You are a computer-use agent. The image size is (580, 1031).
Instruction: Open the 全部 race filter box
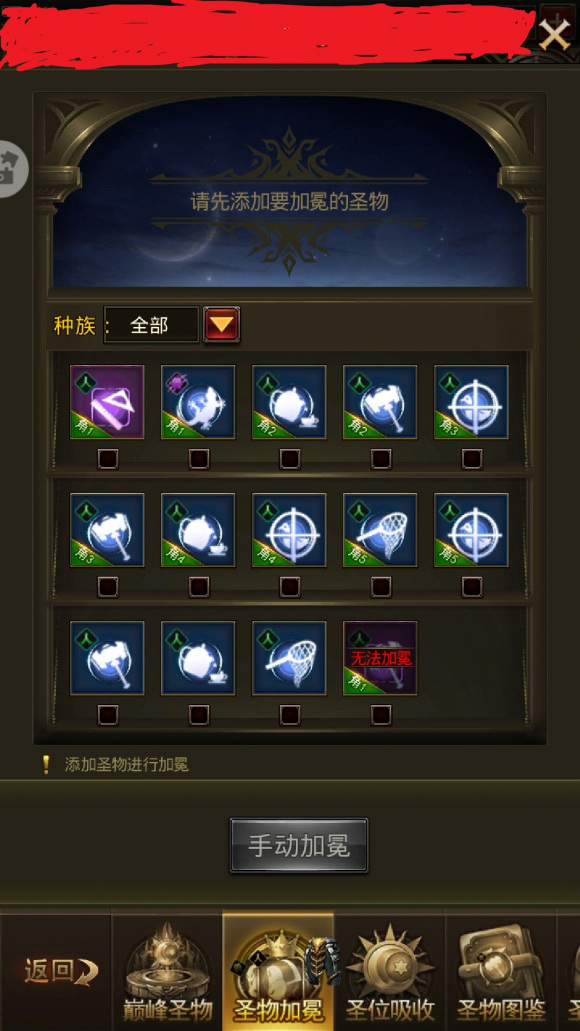pos(151,325)
